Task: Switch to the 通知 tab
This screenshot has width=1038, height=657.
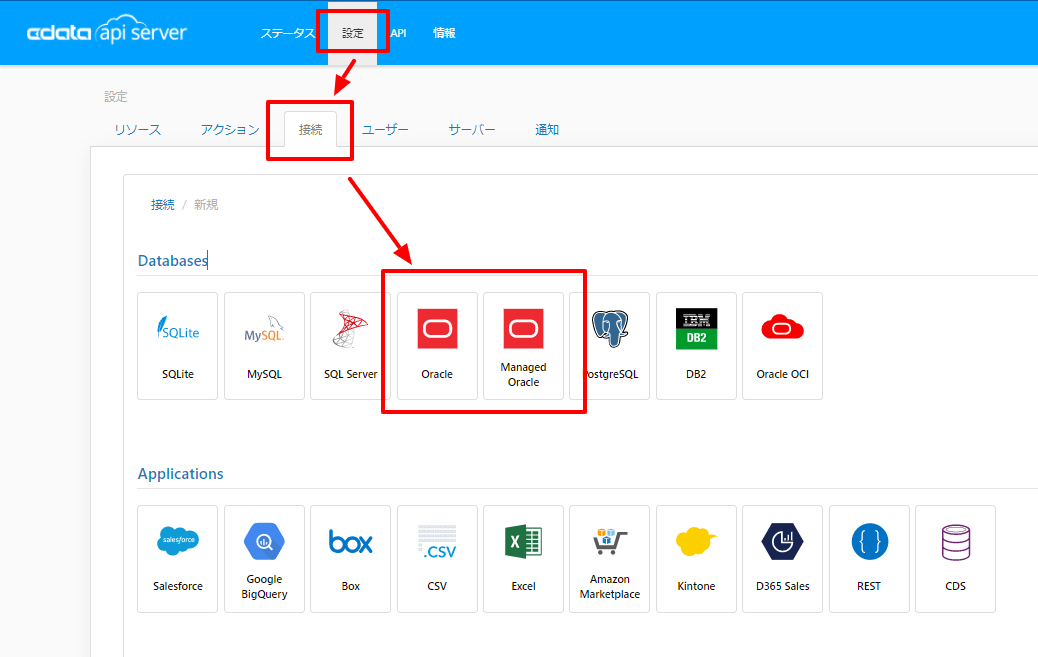Action: 547,130
